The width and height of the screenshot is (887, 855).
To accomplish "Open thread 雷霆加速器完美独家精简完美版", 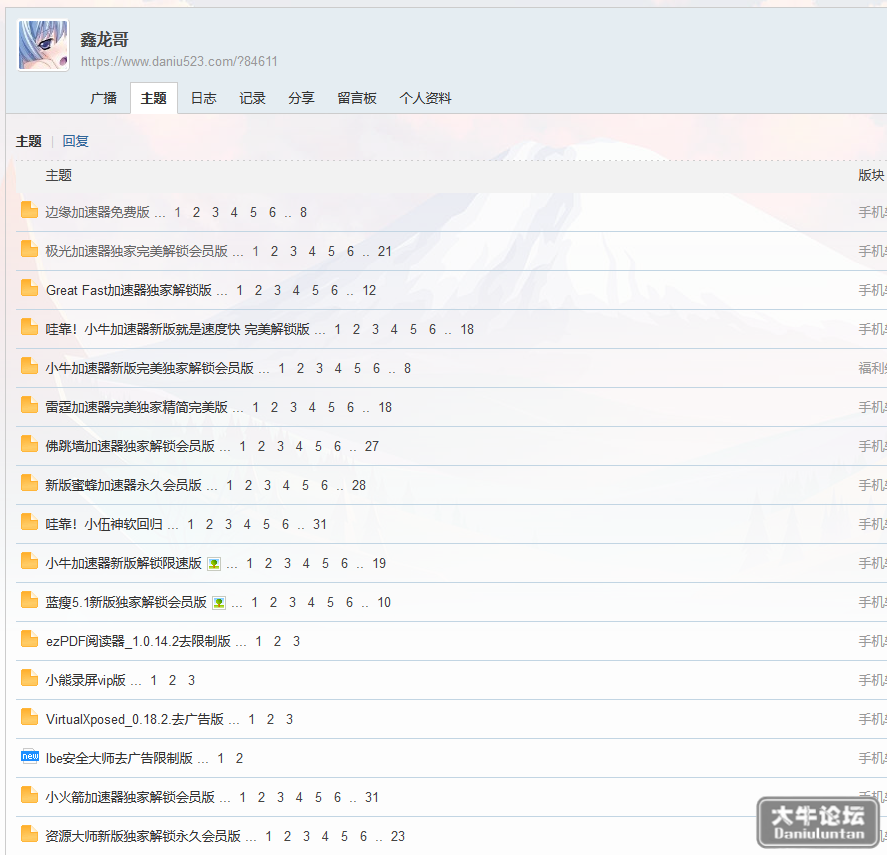I will pyautogui.click(x=136, y=407).
